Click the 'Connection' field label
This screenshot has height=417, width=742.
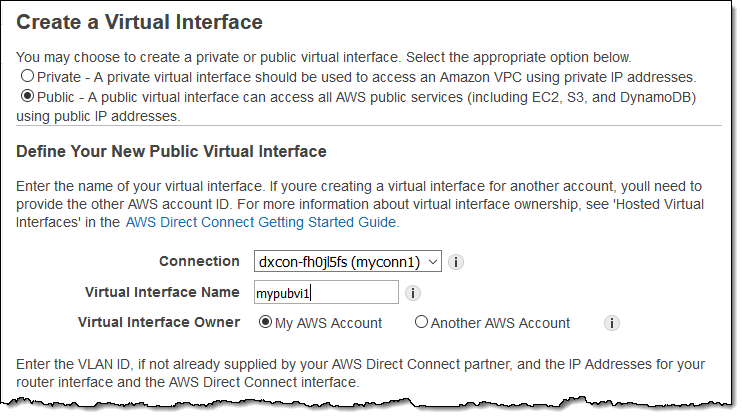coord(199,261)
